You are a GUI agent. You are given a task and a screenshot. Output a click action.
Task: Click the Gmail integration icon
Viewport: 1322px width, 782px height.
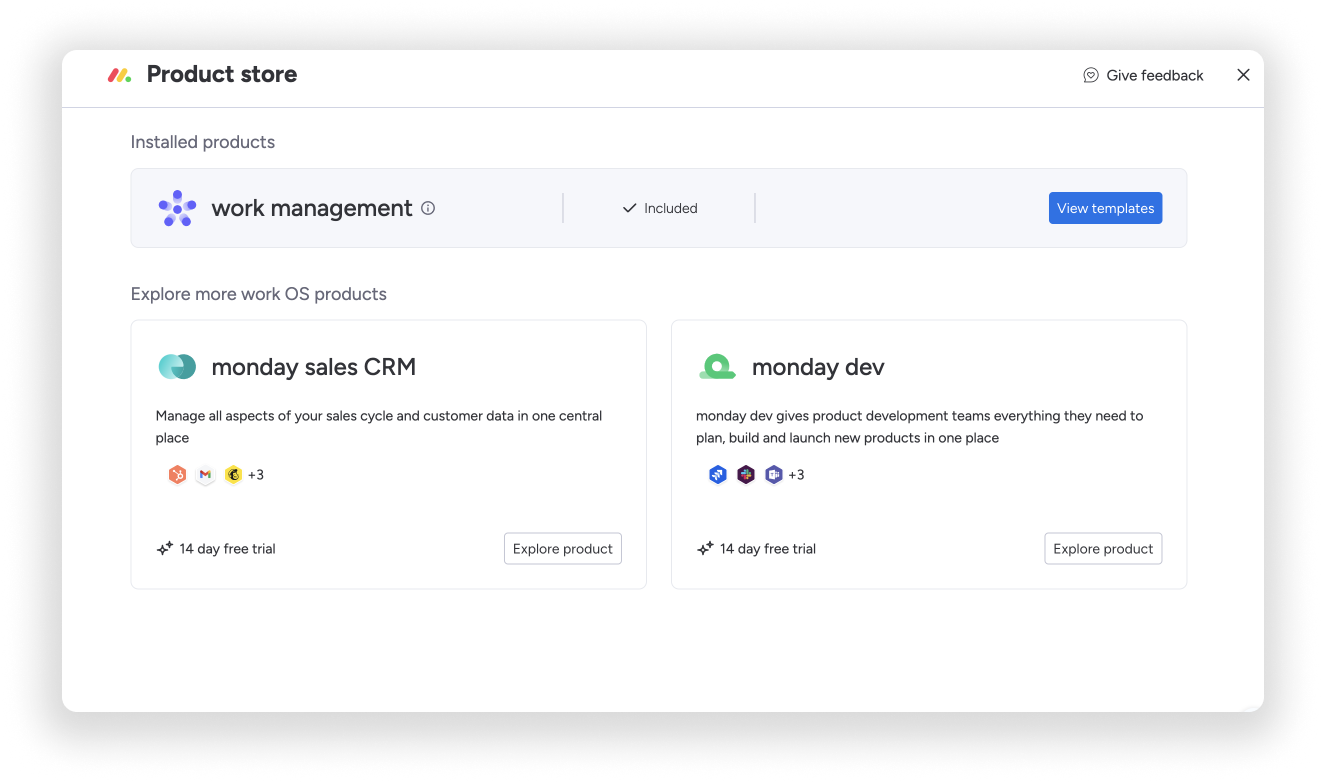point(205,475)
